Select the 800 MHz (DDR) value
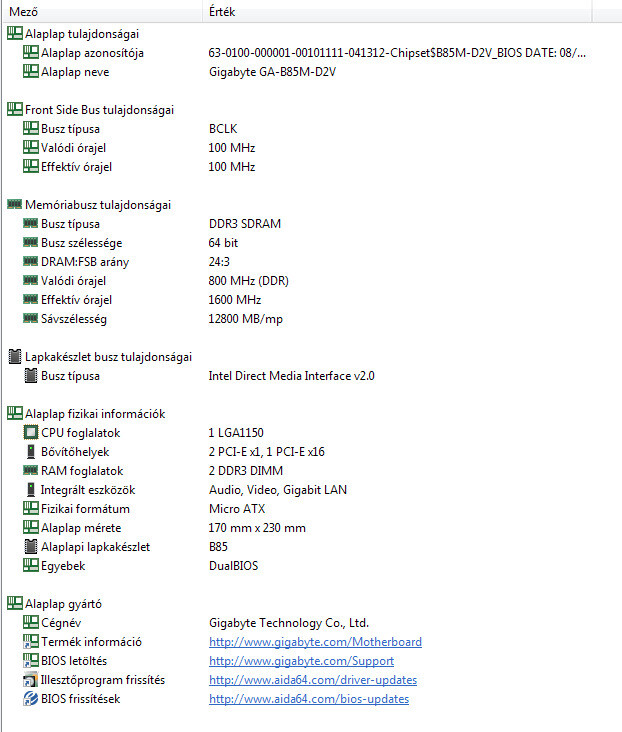 point(248,281)
